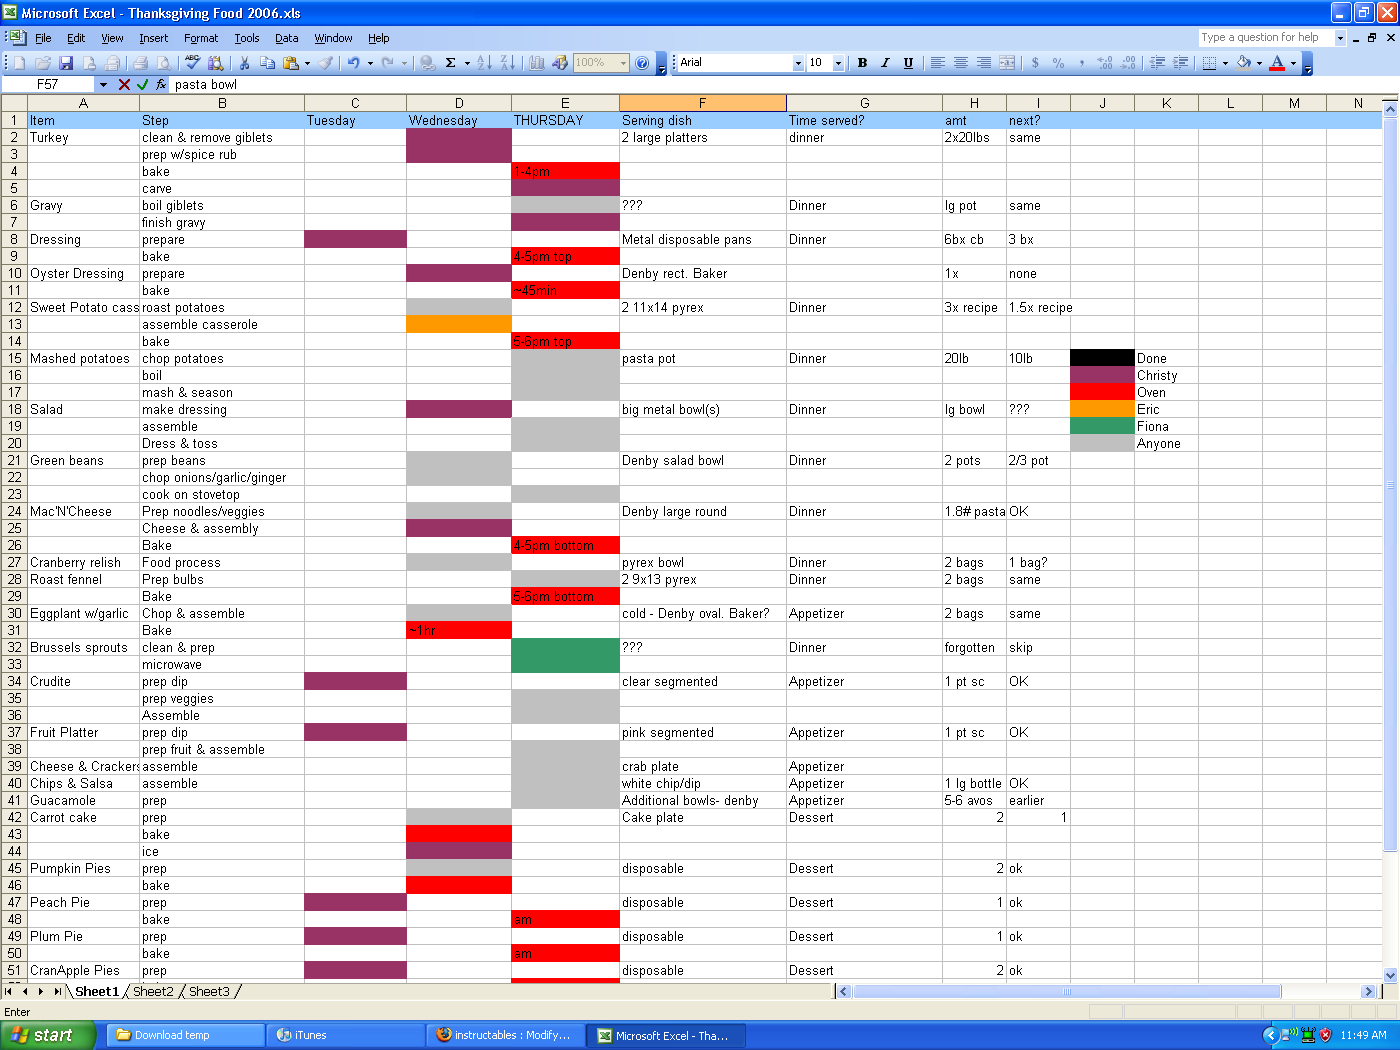The height and width of the screenshot is (1050, 1400).
Task: Cancel the formula entry with the X button
Action: pos(123,85)
